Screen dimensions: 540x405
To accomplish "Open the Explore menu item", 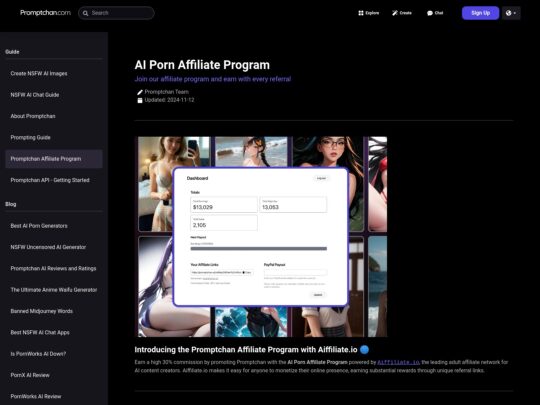I will [x=368, y=13].
